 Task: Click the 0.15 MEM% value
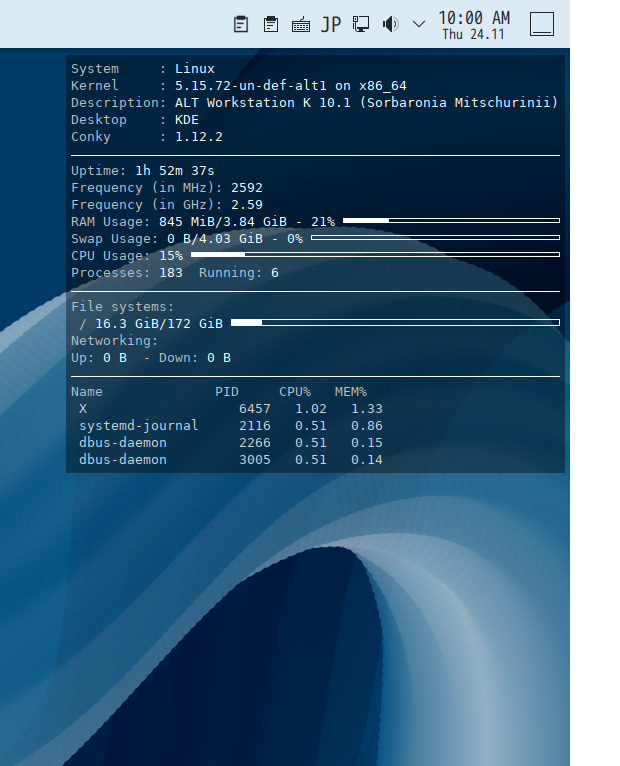point(367,443)
